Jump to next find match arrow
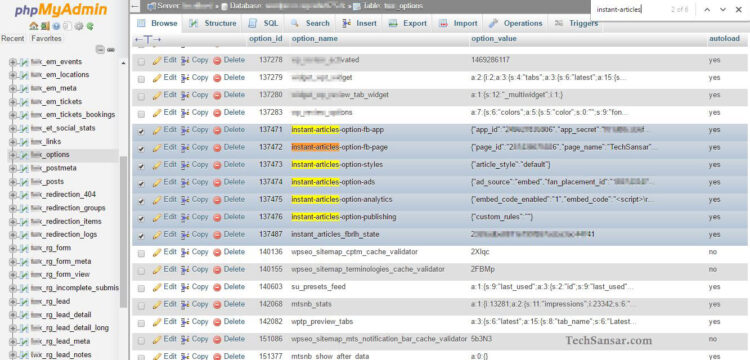This screenshot has height=360, width=750. point(723,10)
